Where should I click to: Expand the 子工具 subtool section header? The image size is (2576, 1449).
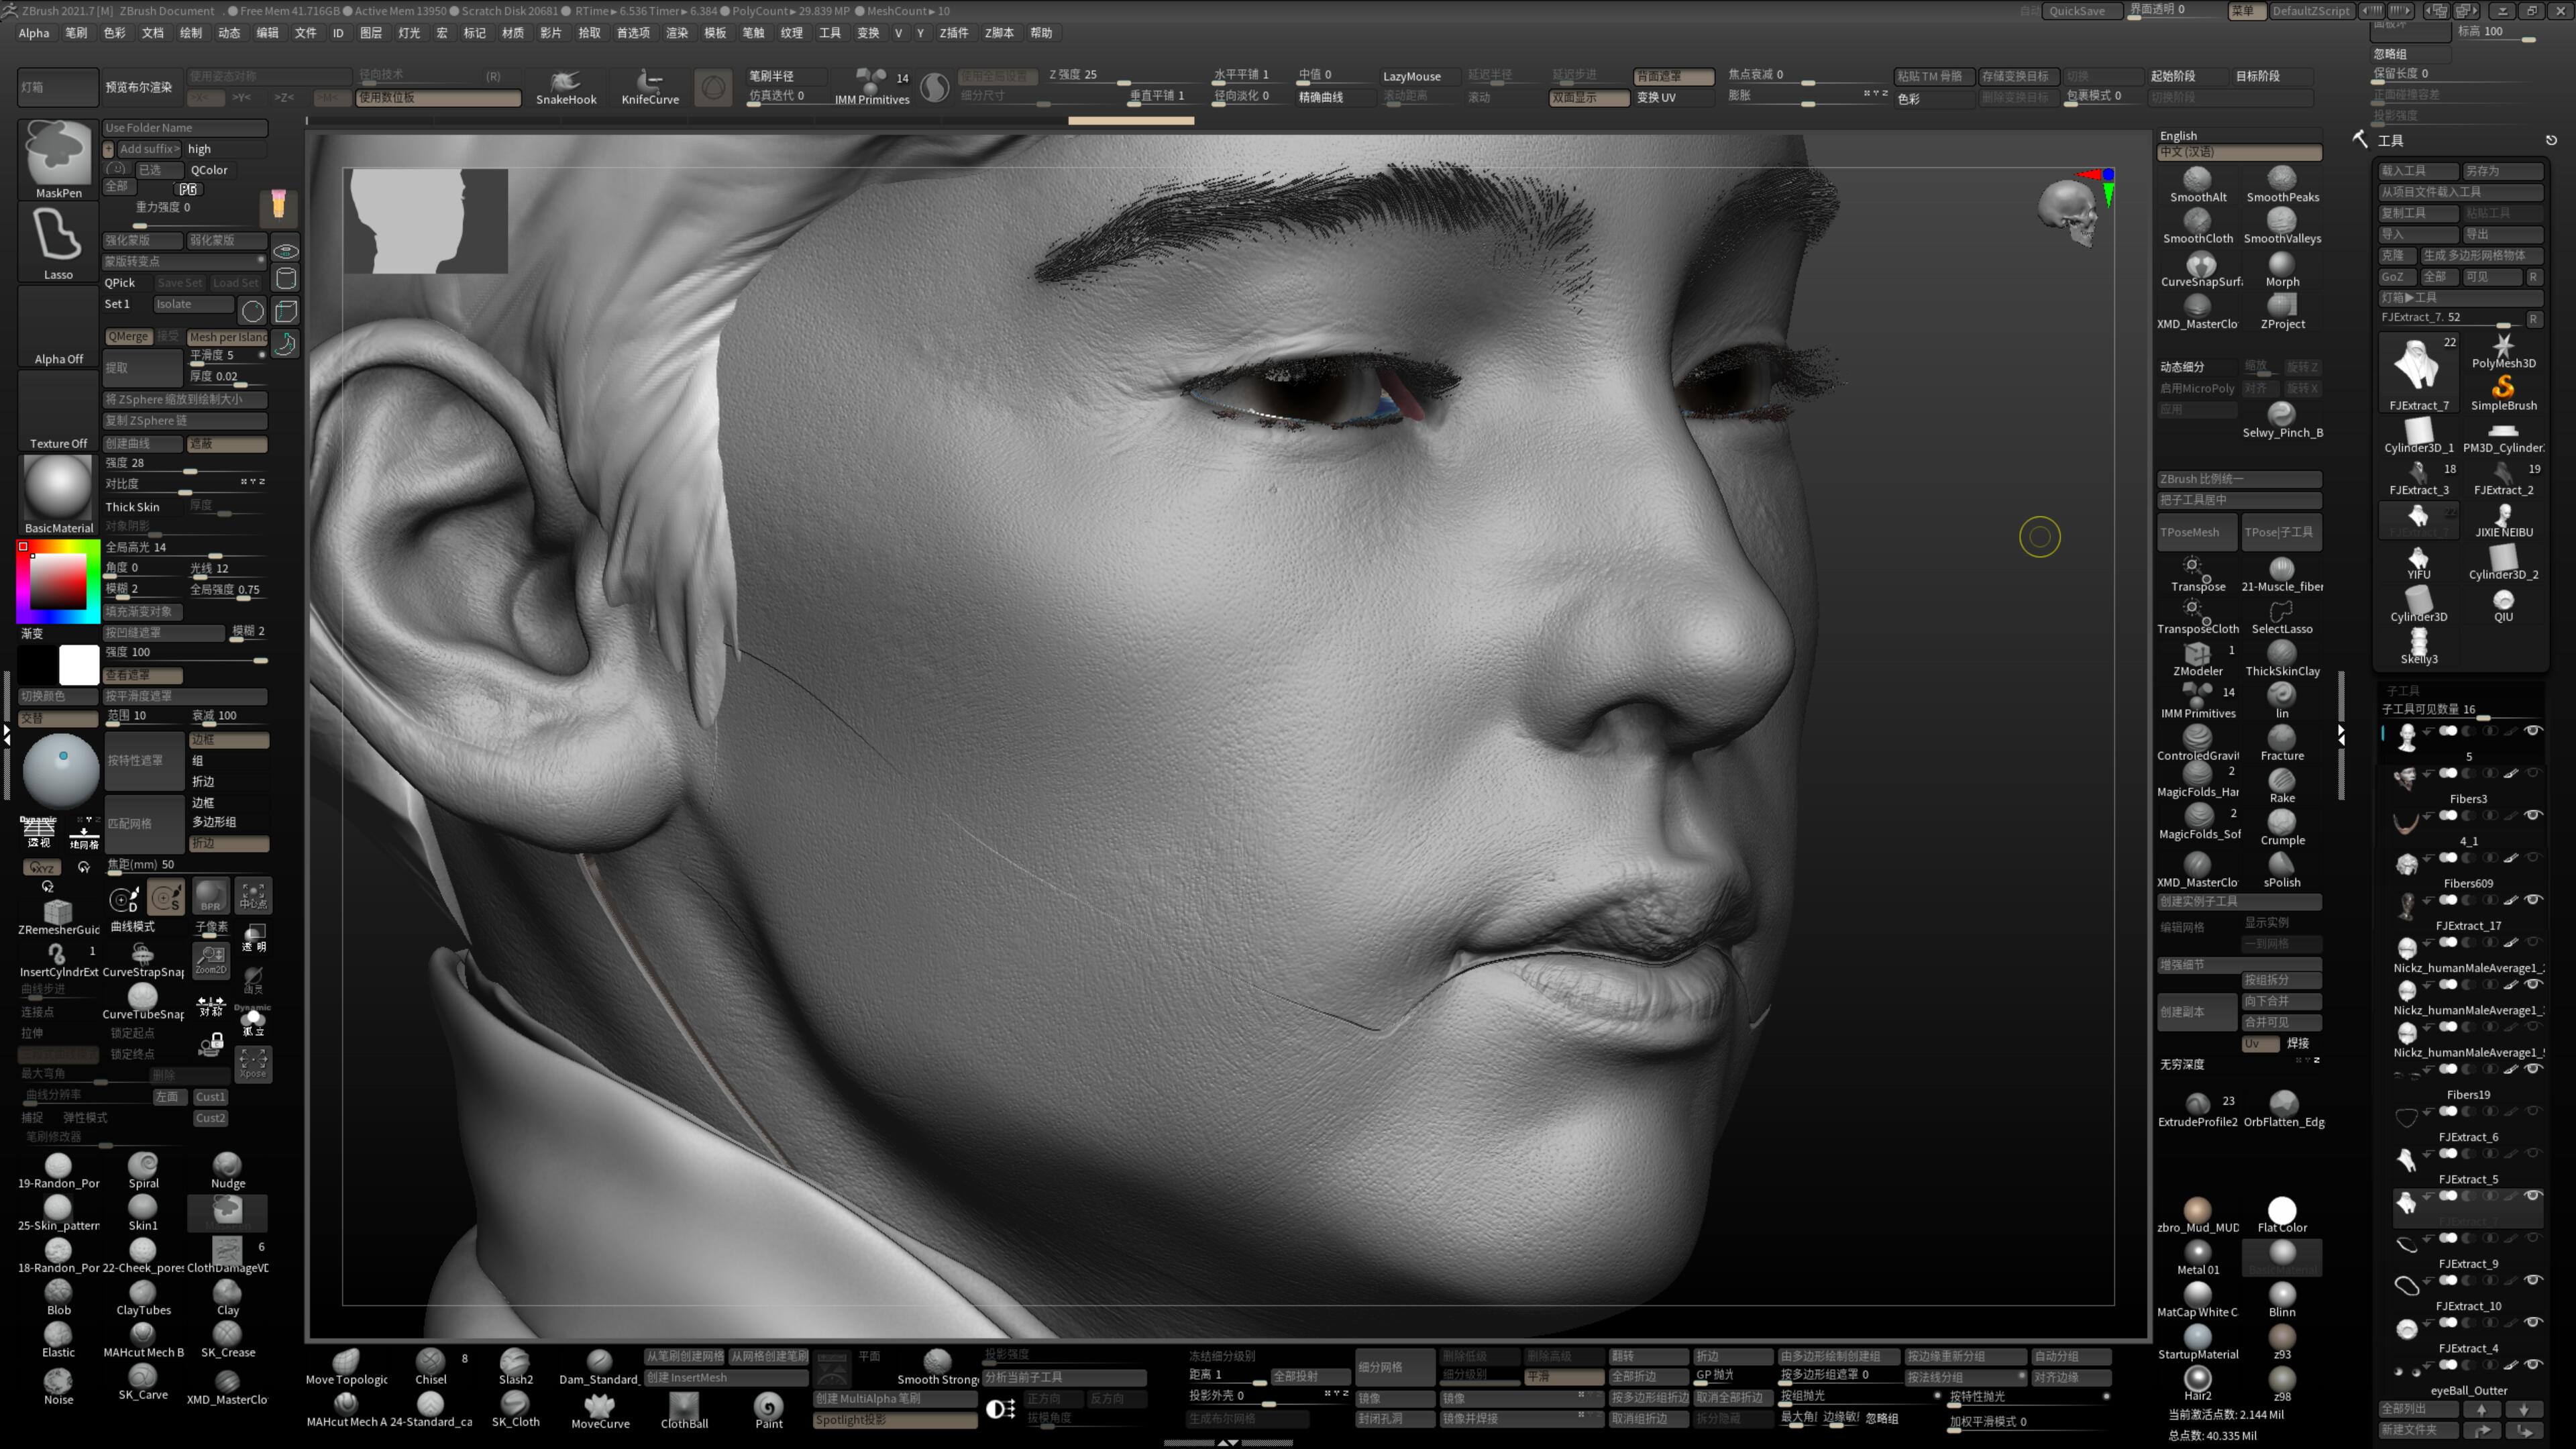coord(2403,690)
